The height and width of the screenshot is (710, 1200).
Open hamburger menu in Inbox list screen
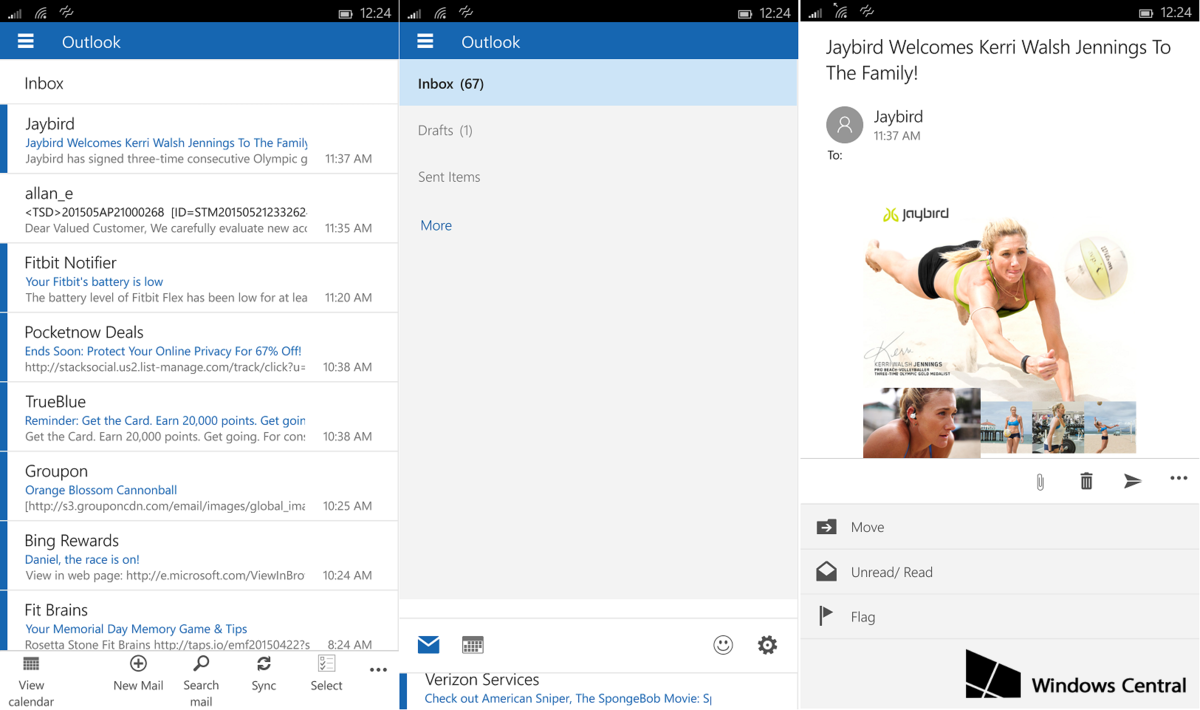coord(26,41)
